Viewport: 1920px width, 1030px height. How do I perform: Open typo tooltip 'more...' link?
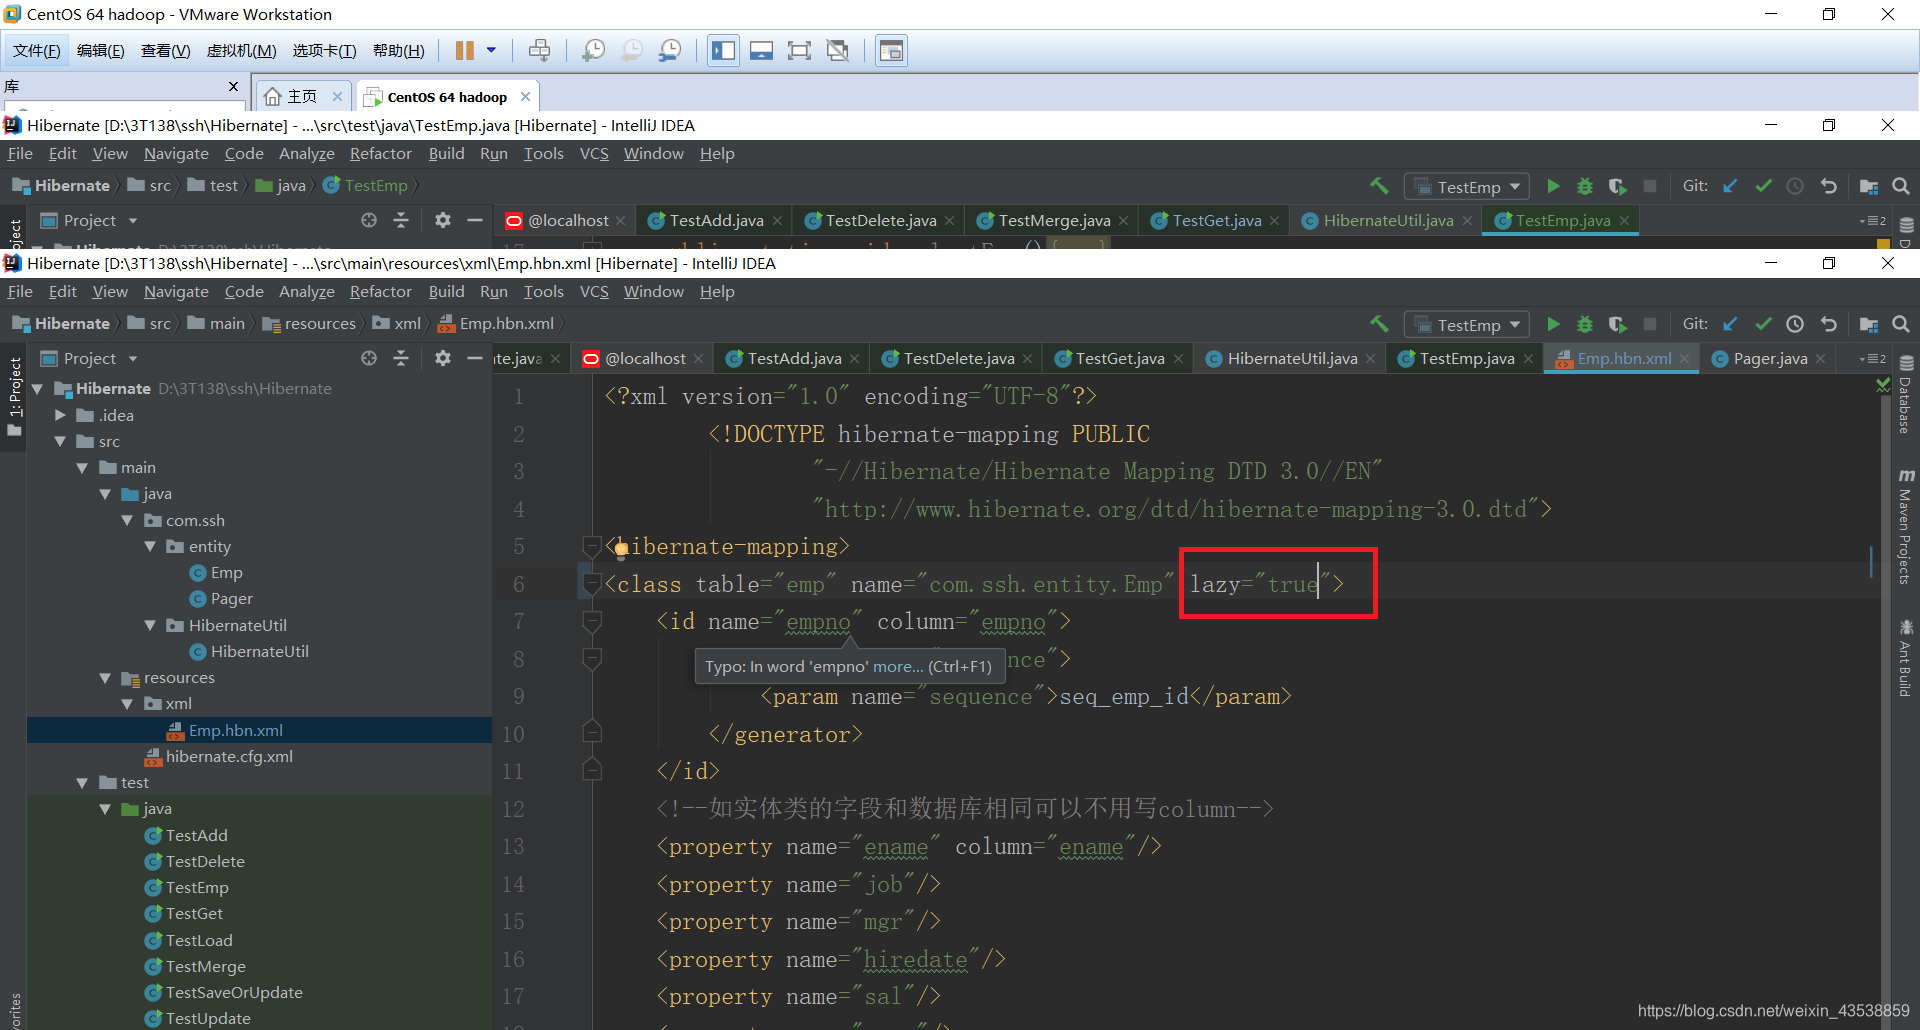pos(898,666)
